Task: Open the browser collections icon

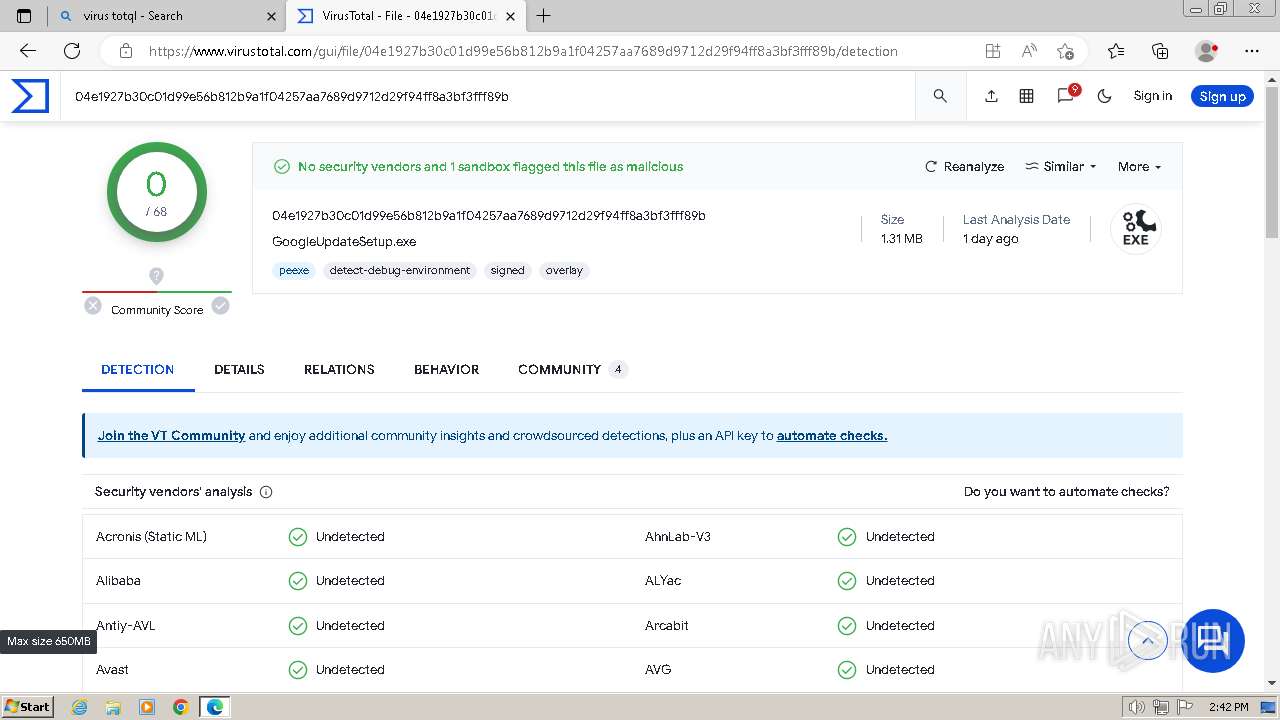Action: pos(1160,51)
